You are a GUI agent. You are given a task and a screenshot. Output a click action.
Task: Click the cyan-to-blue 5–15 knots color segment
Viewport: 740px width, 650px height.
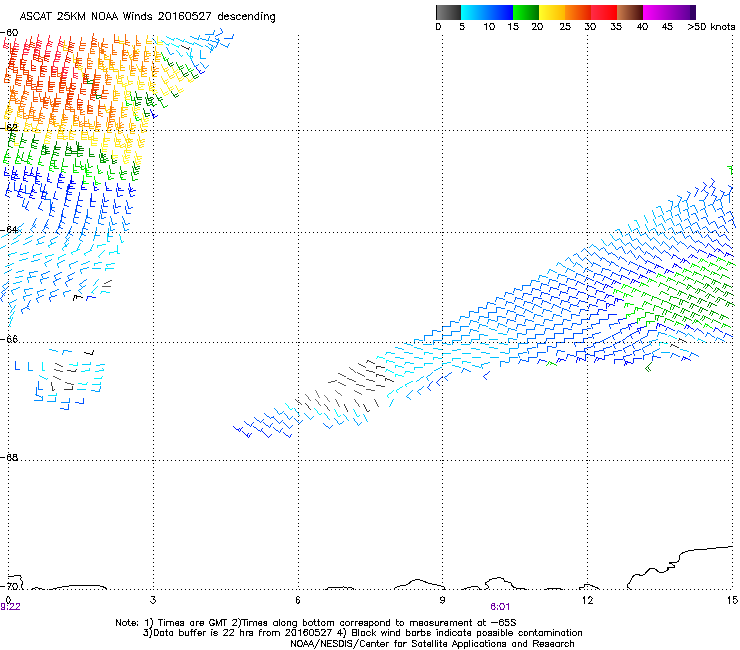tap(487, 12)
